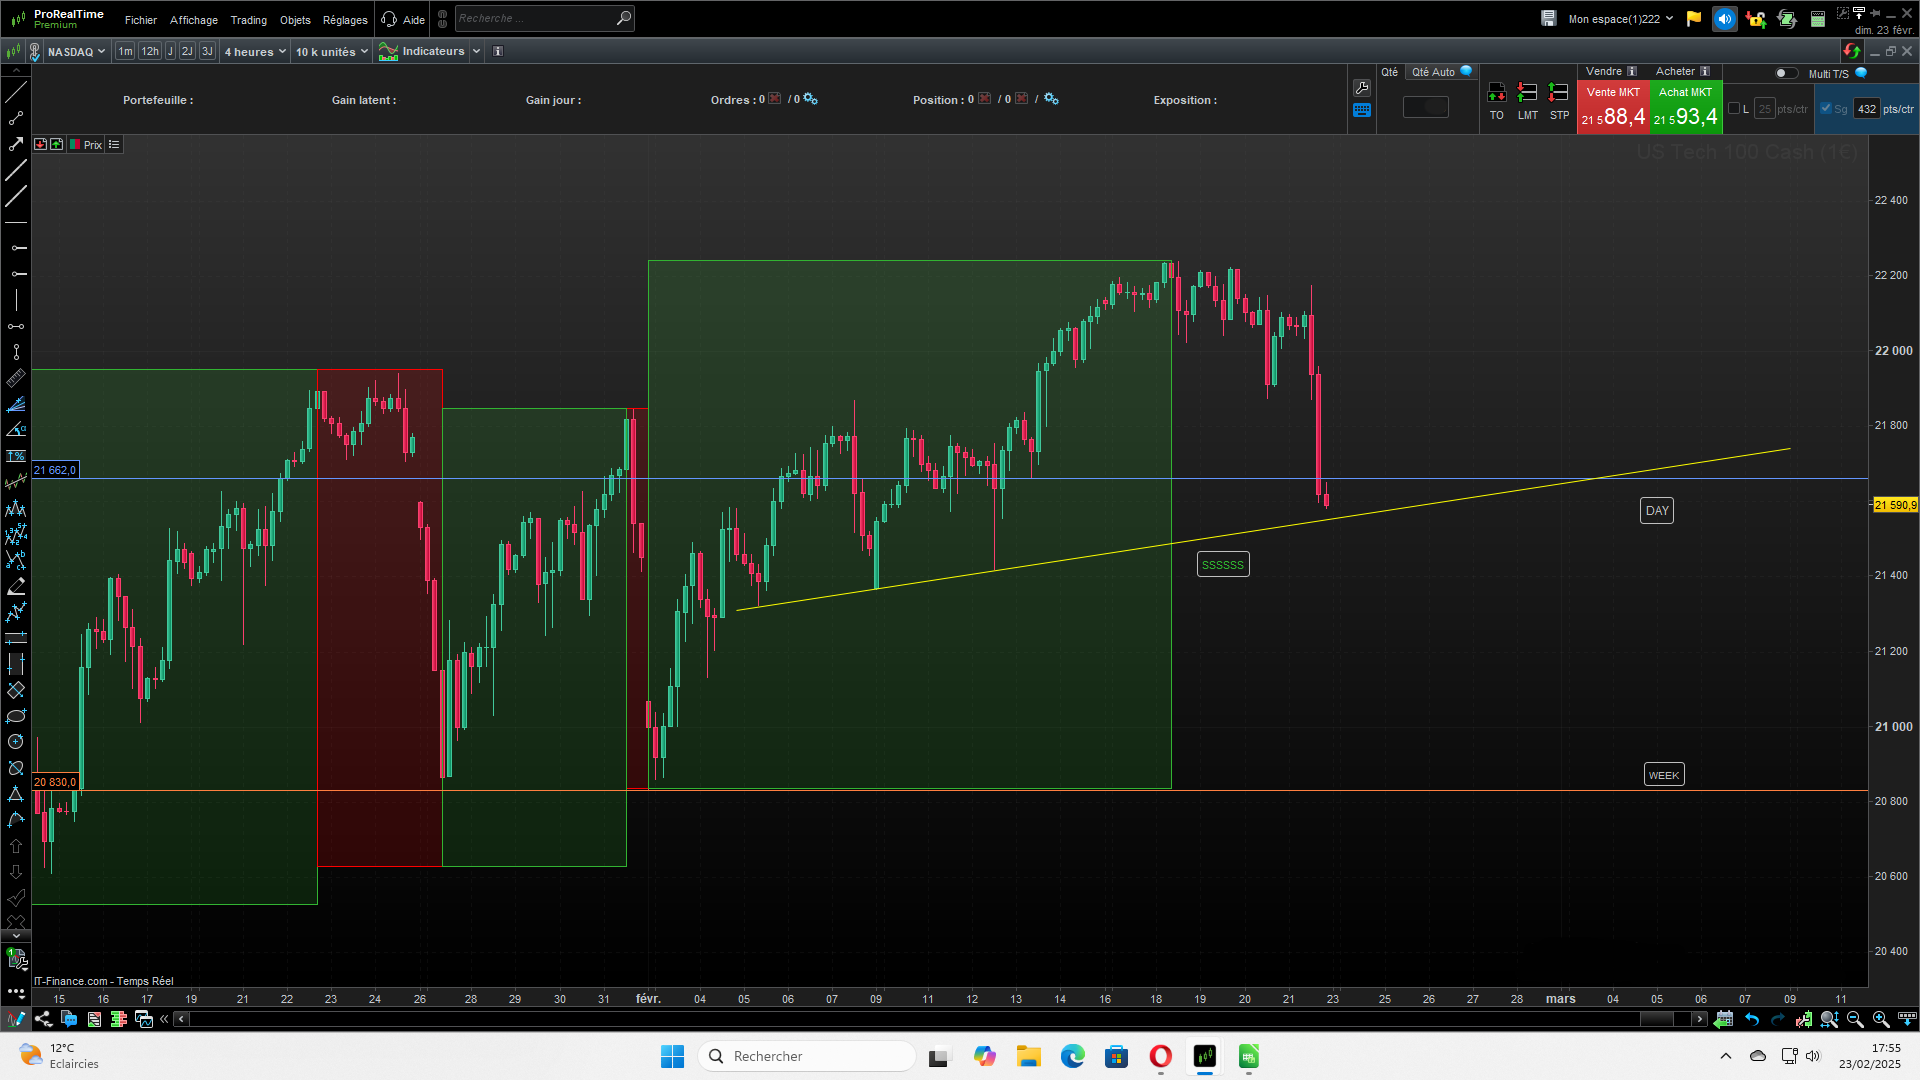
Task: Expand the 4 heures timeframe dropdown
Action: [255, 51]
